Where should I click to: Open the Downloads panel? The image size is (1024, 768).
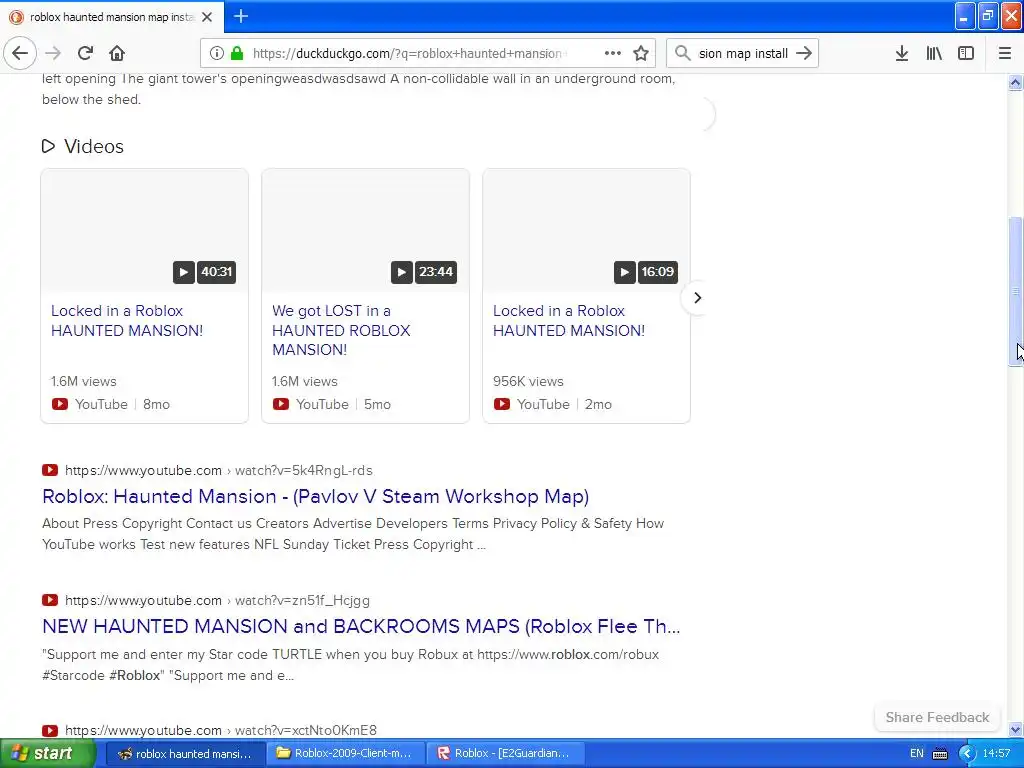pos(902,53)
